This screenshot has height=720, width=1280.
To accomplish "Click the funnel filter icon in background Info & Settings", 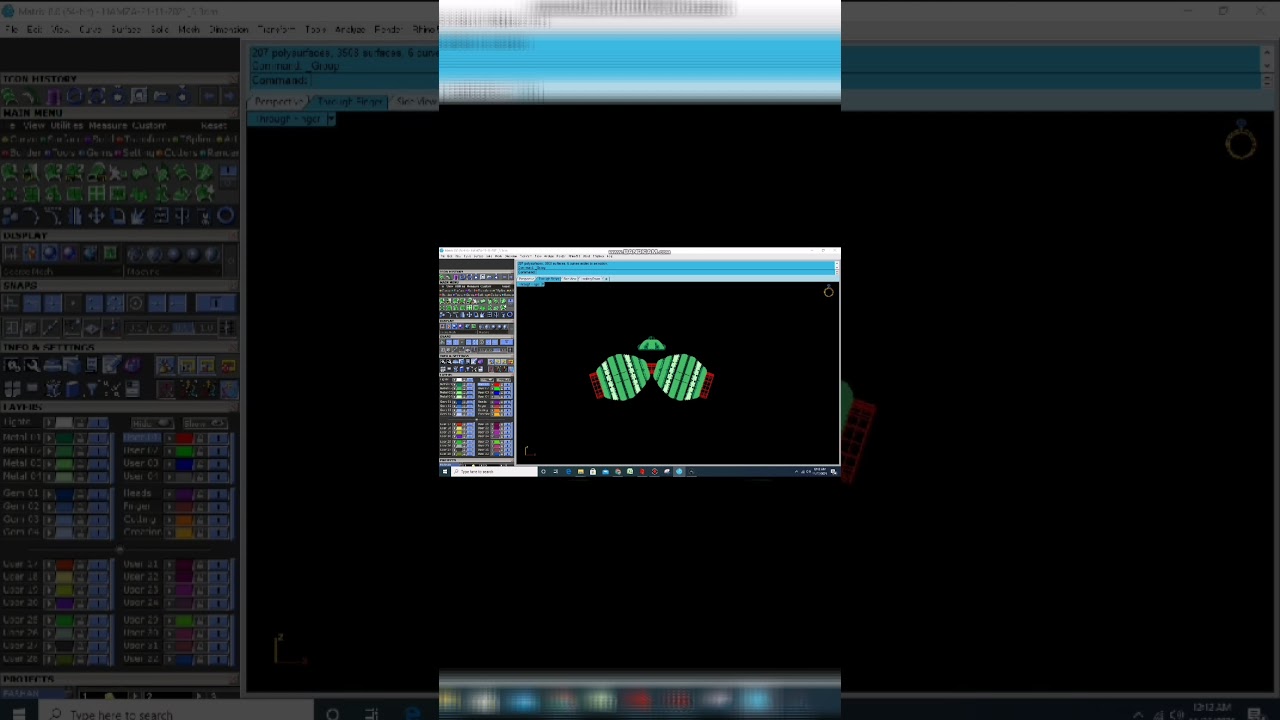I will (93, 389).
